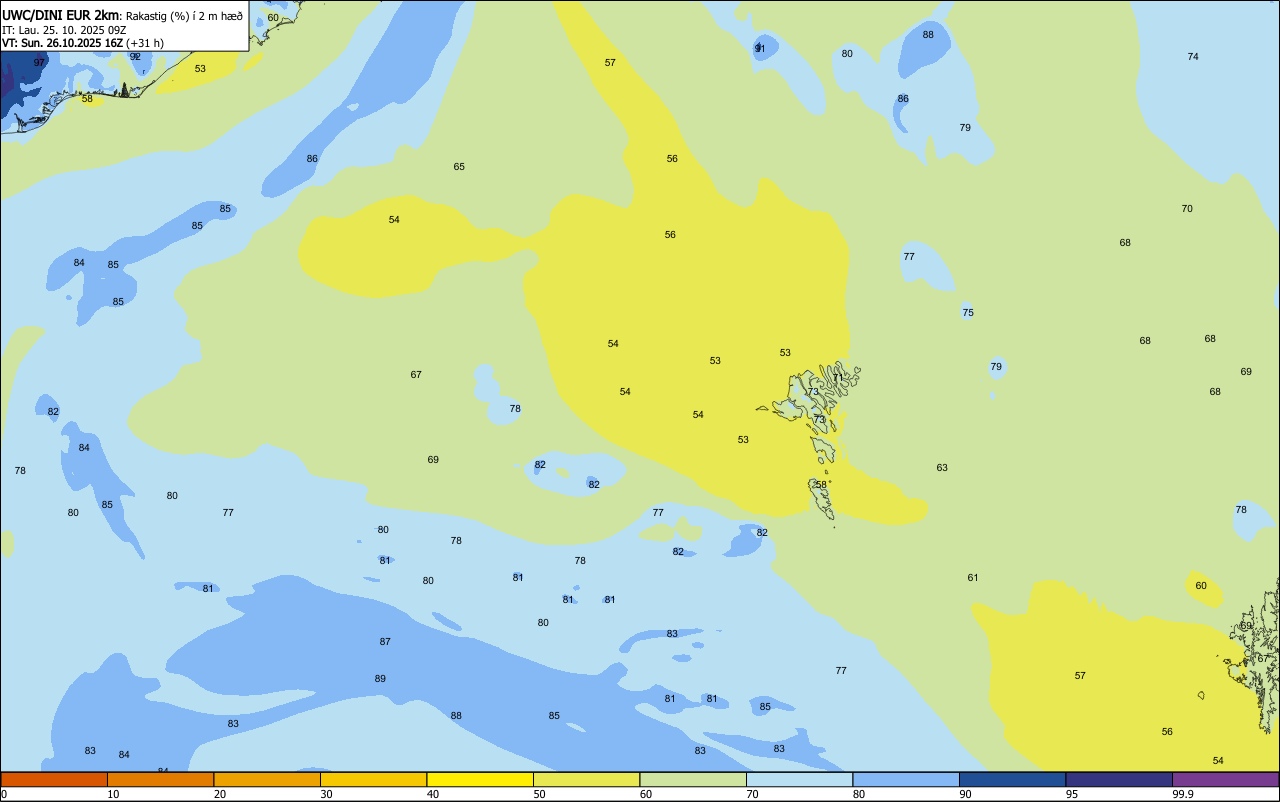Click the '(+31 h)' forecast offset text
The height and width of the screenshot is (802, 1280).
pyautogui.click(x=145, y=43)
